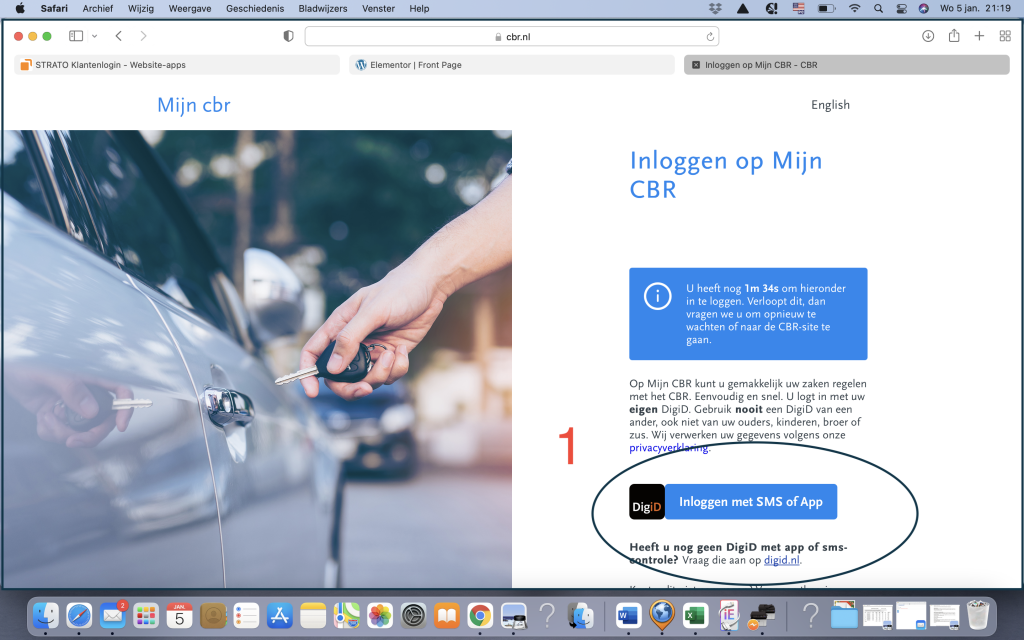Close the Inloggen op Mijn CBR tab

pos(696,65)
